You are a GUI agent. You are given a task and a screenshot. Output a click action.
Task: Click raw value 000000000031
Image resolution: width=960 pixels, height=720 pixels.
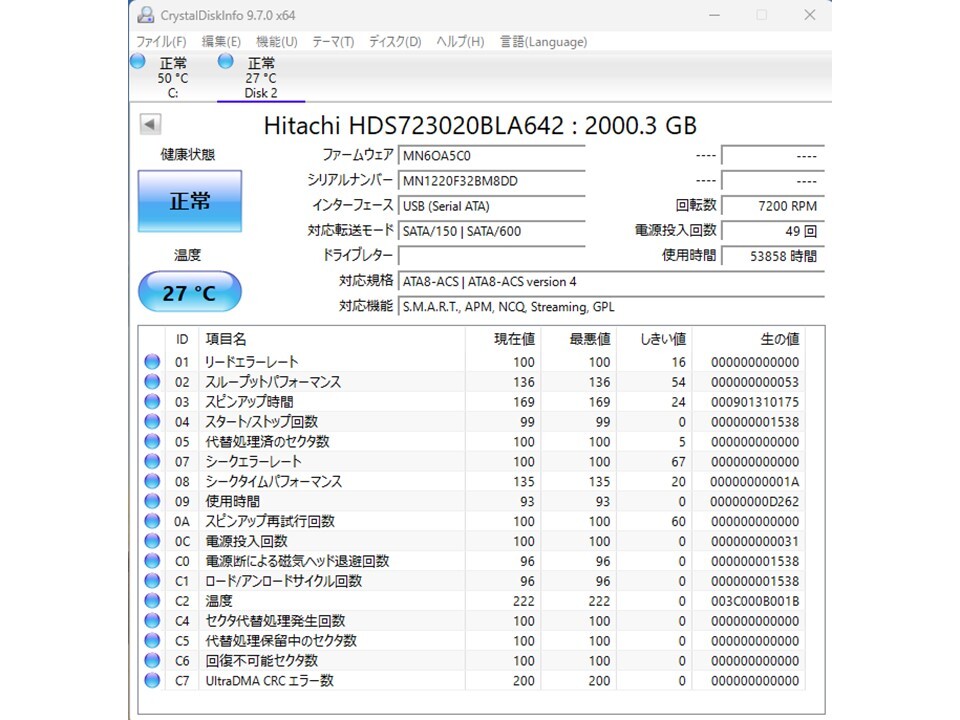(x=755, y=541)
